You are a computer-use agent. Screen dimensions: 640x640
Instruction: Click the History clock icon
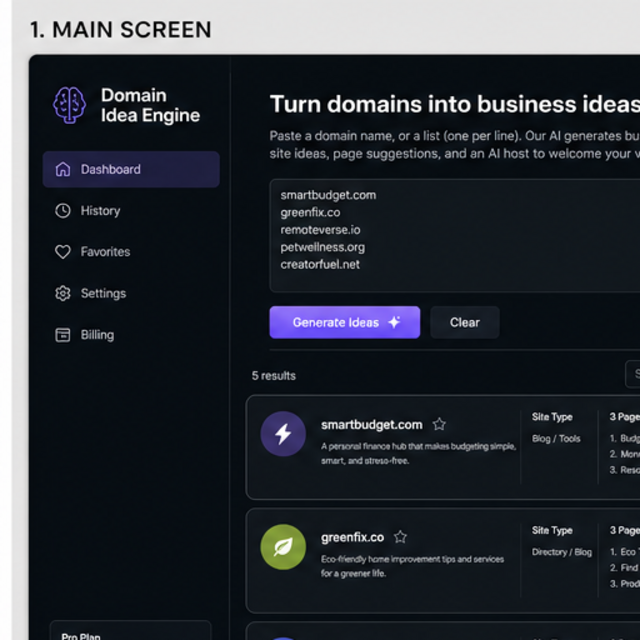coord(63,211)
